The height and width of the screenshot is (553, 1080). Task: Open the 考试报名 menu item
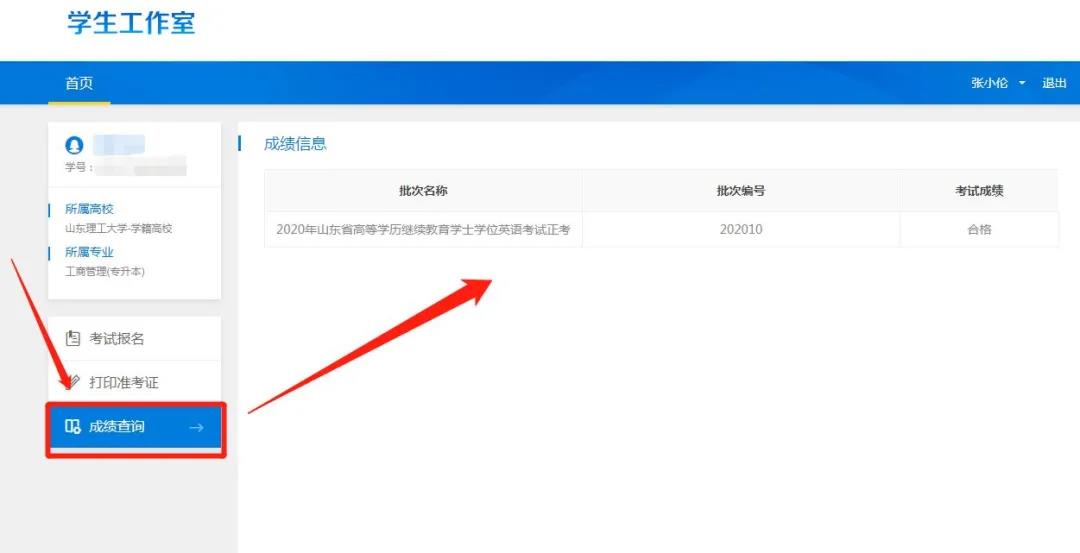(x=117, y=339)
